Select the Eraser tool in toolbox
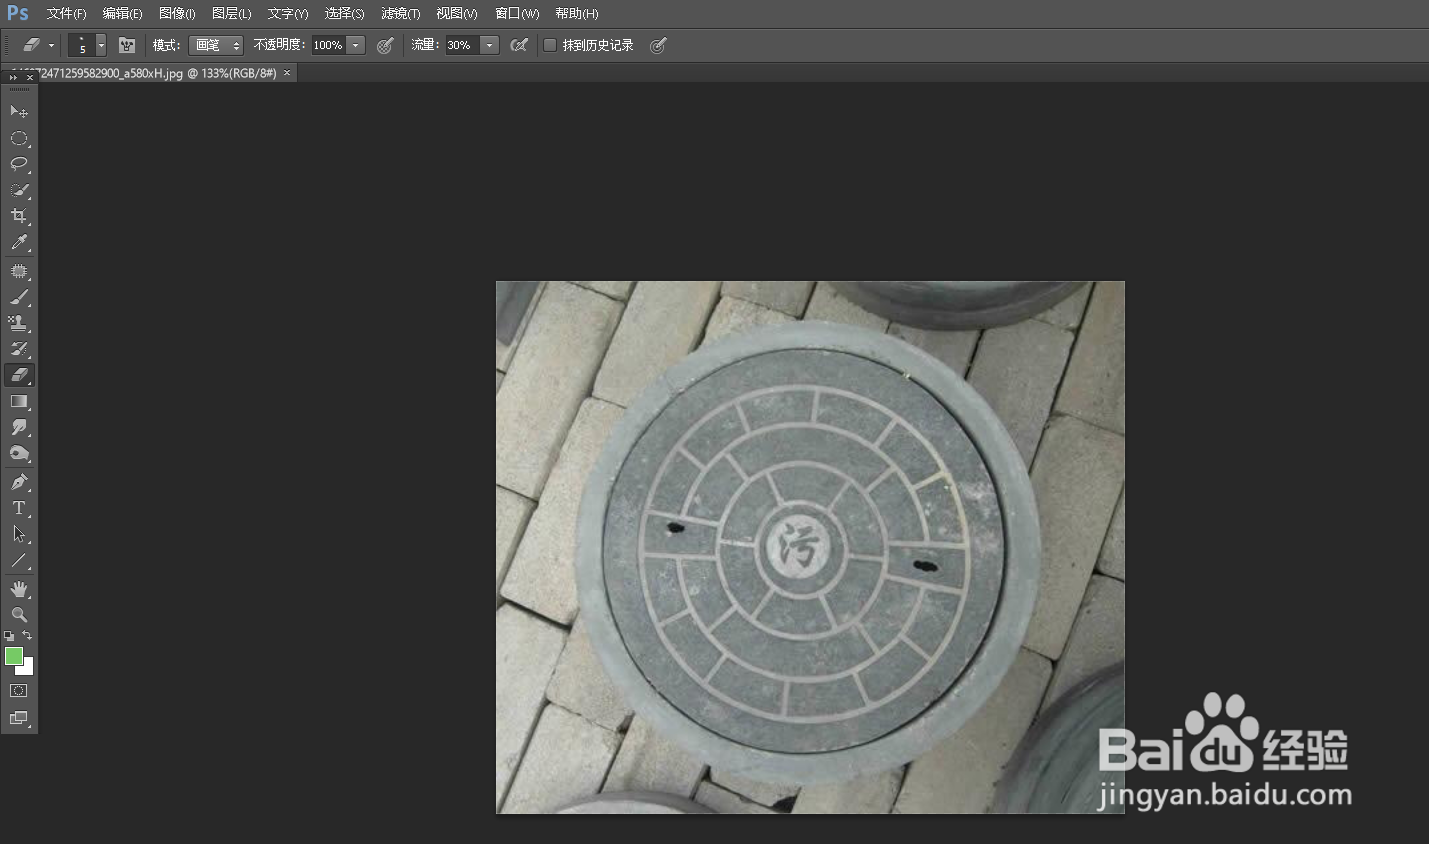Screen dimensions: 1429x844 point(19,375)
